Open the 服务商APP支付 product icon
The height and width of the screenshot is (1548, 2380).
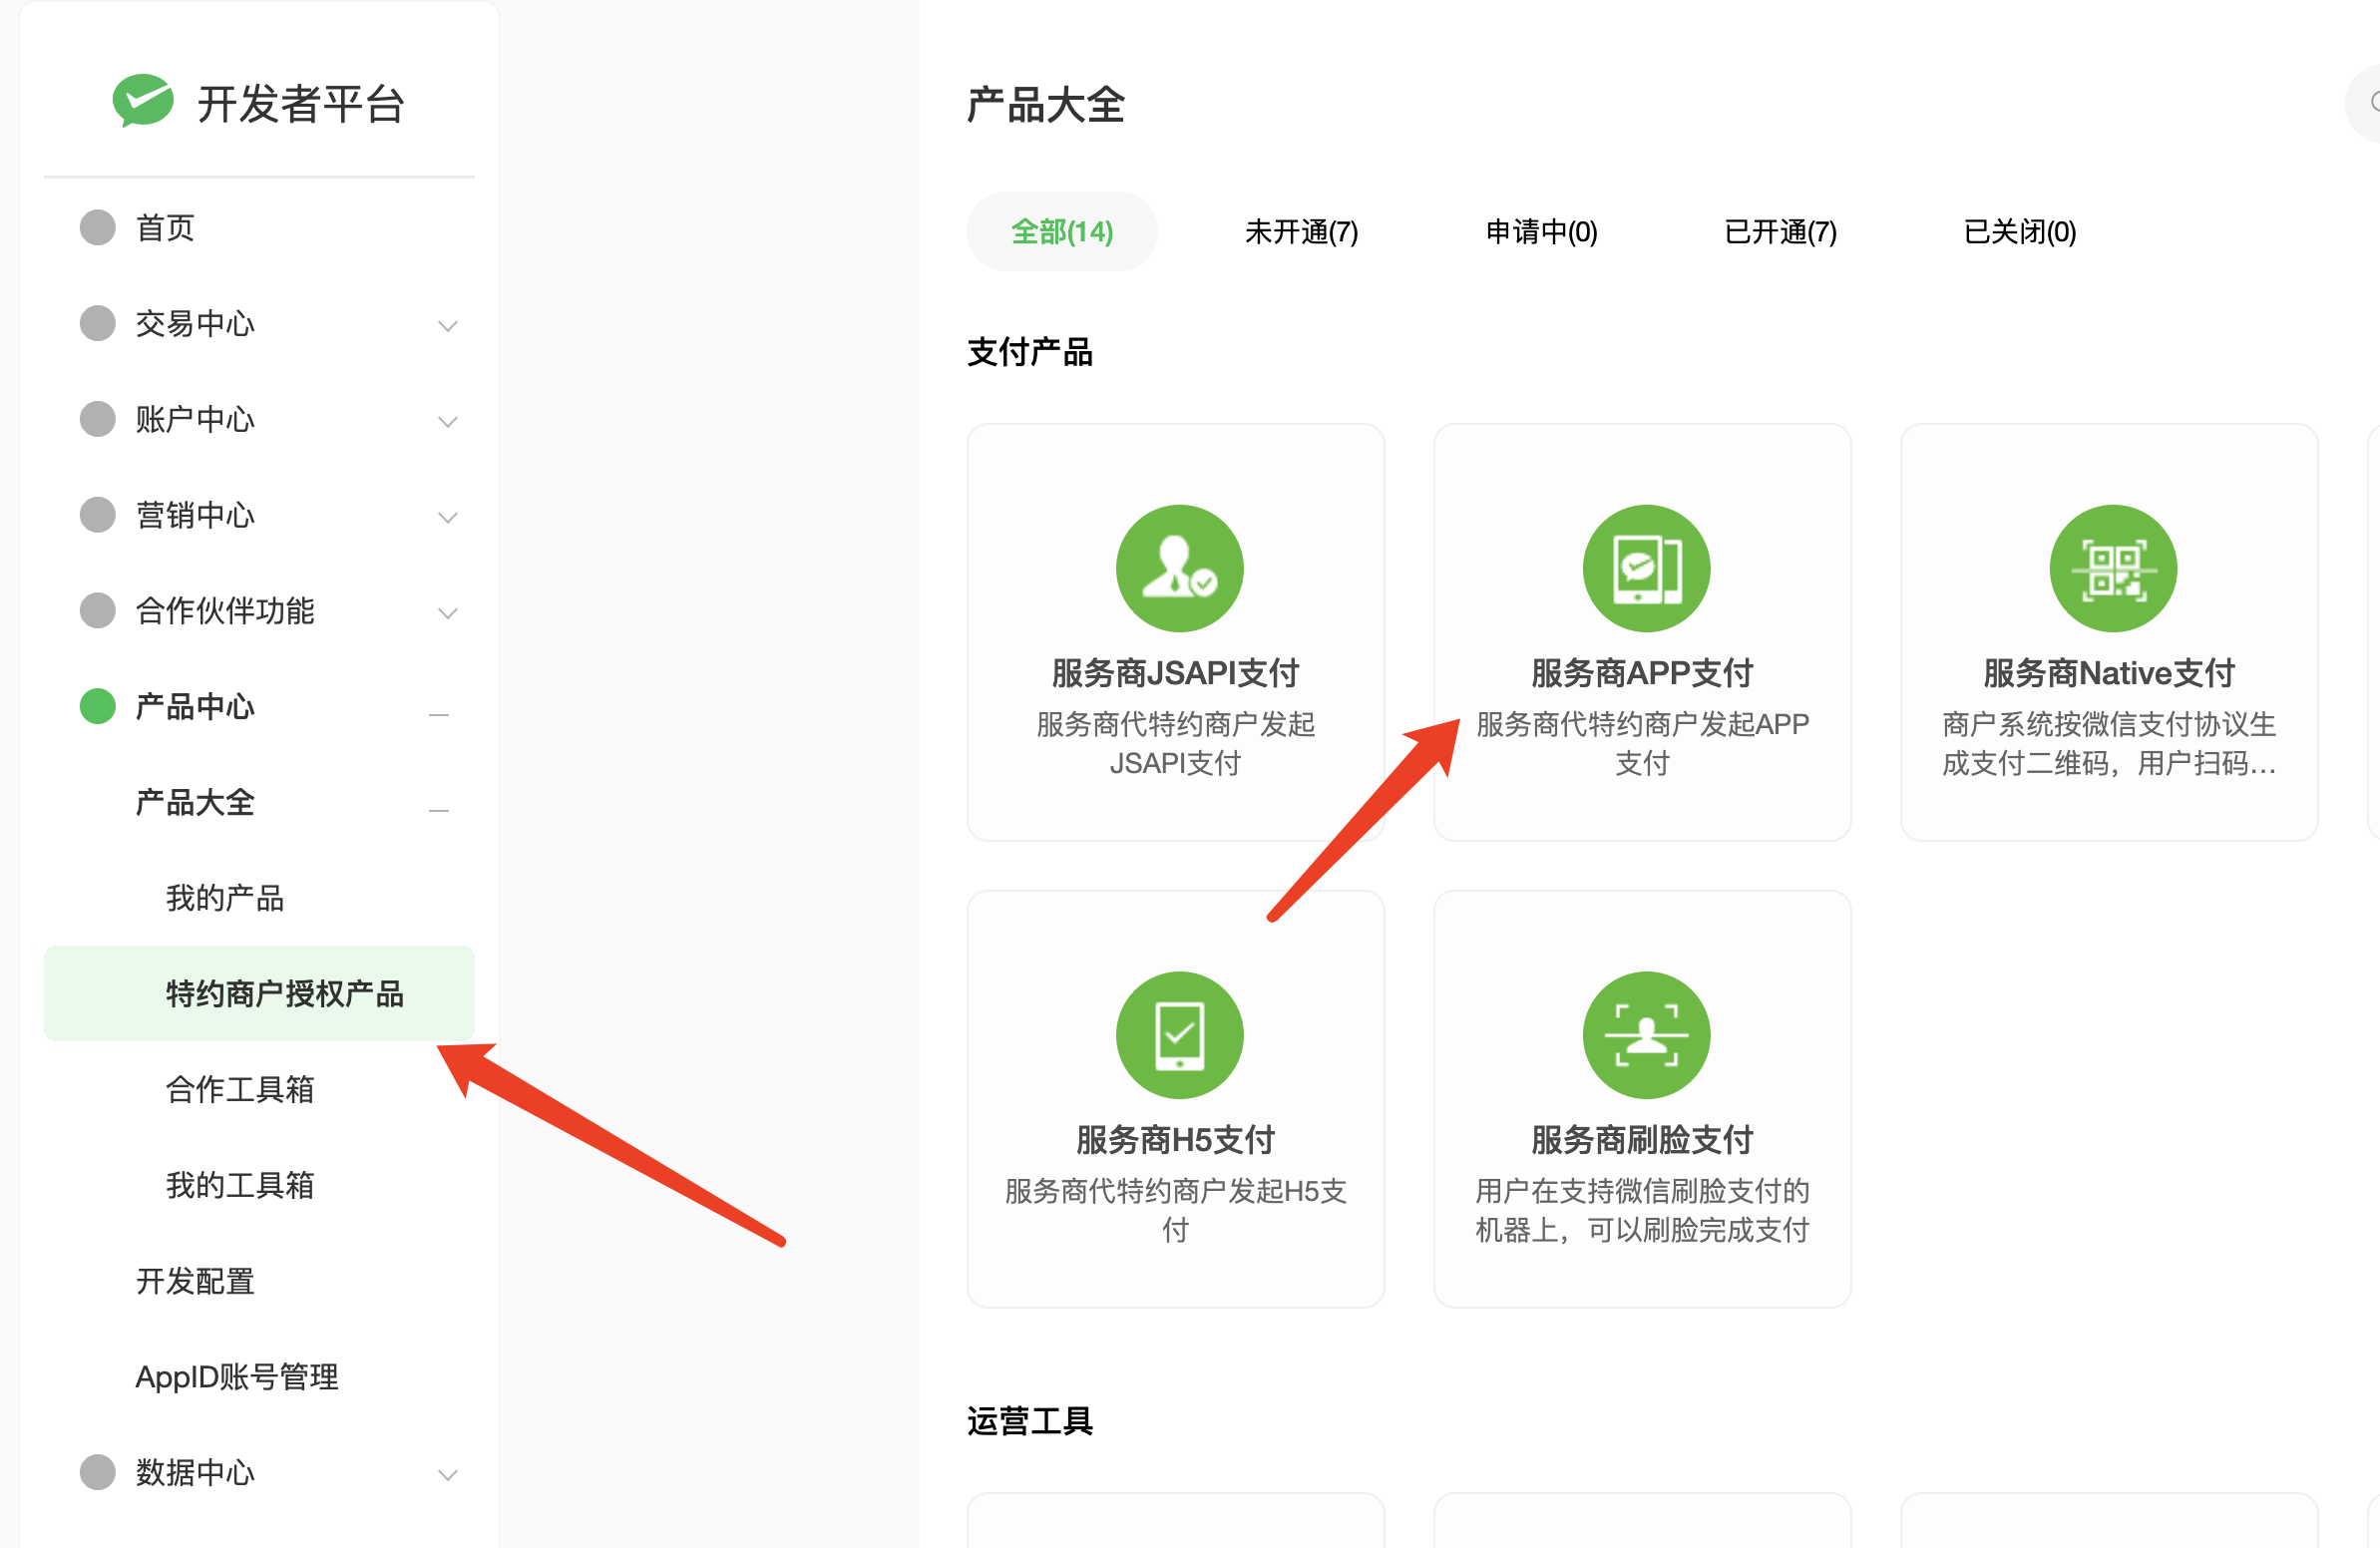click(x=1645, y=568)
